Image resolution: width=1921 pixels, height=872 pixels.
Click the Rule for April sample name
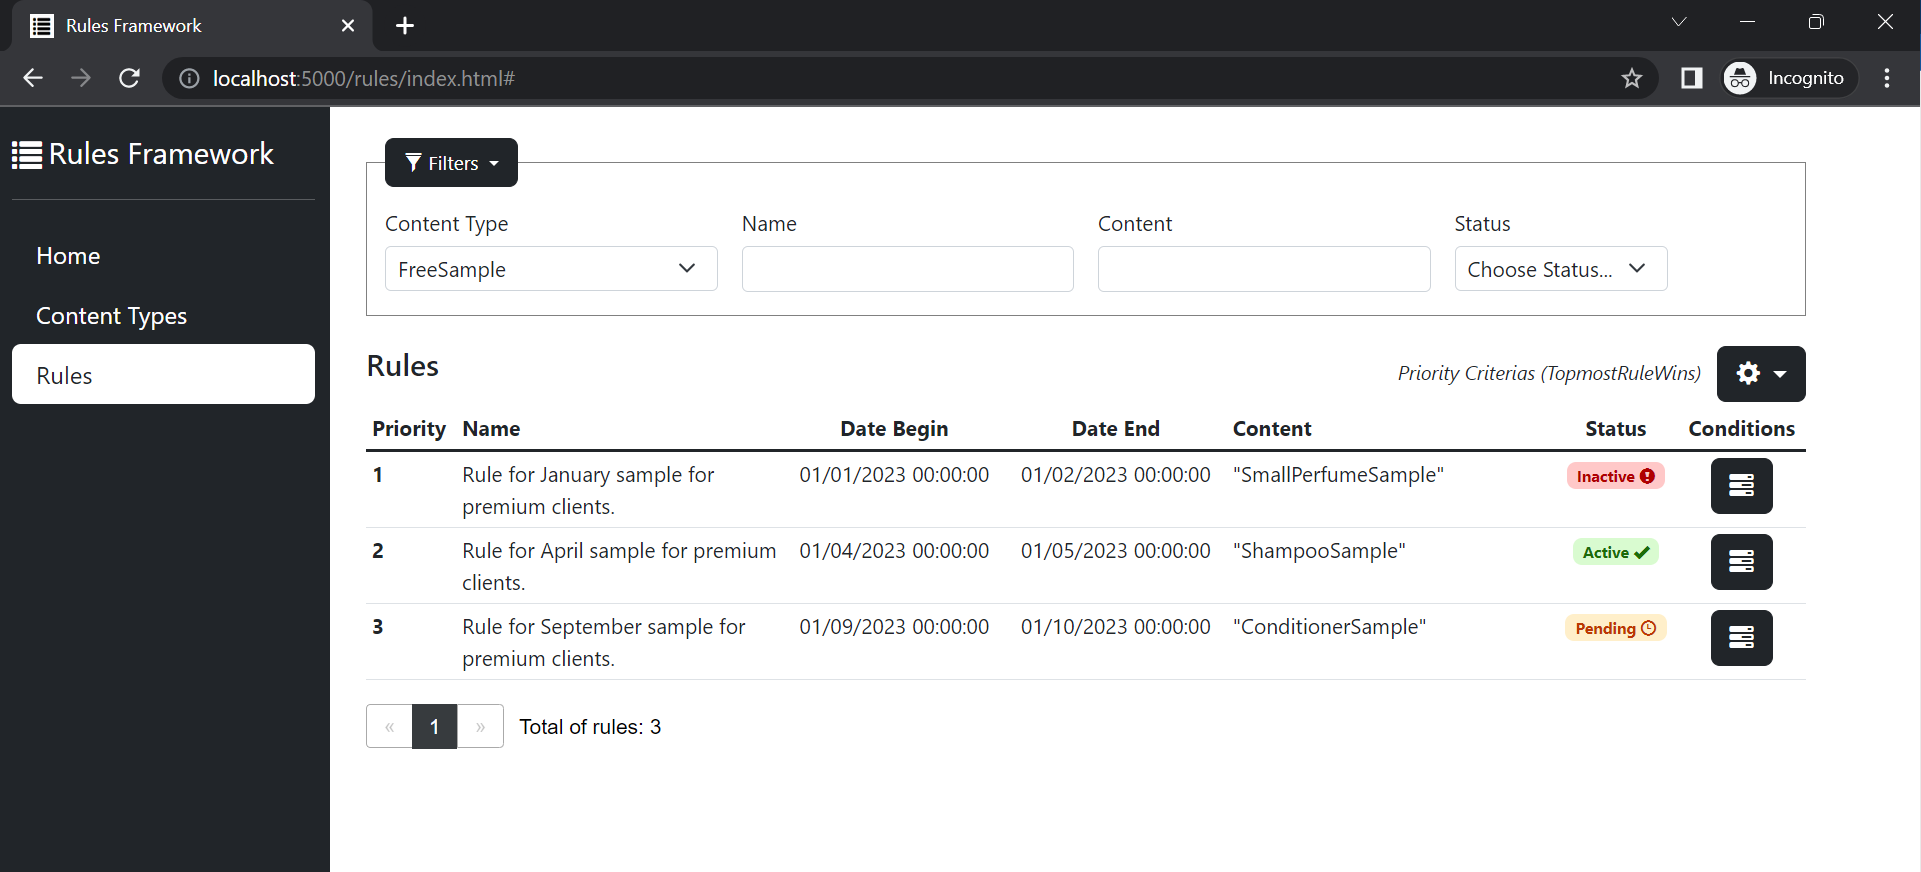click(x=619, y=567)
